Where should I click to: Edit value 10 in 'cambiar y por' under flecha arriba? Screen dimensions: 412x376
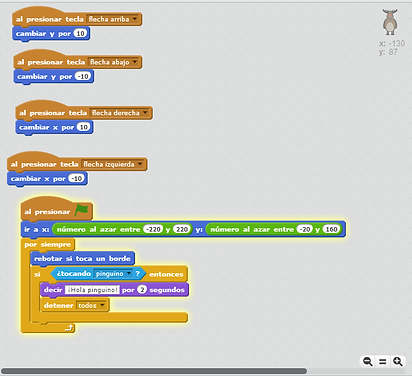[x=80, y=33]
